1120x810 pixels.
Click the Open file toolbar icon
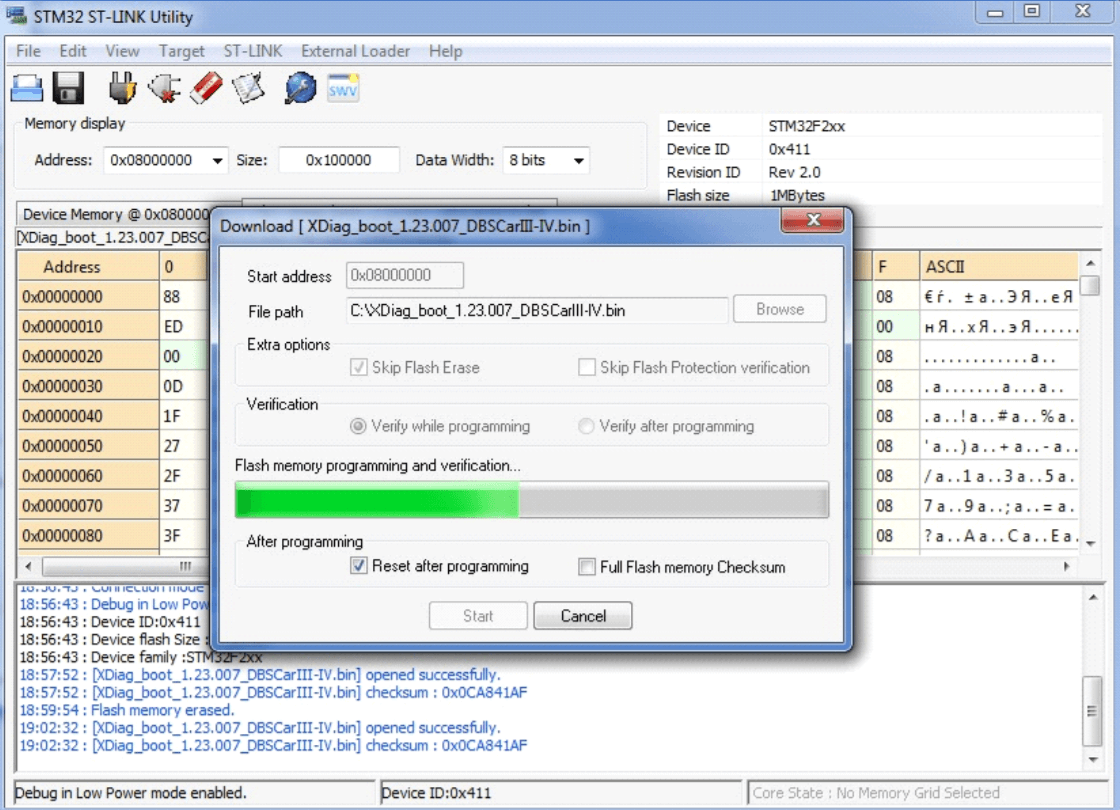(x=27, y=89)
